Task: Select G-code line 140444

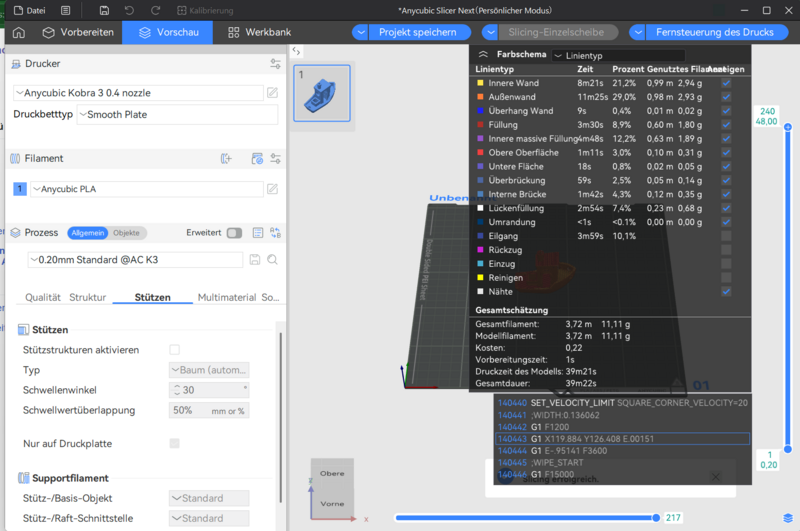Action: coord(622,451)
